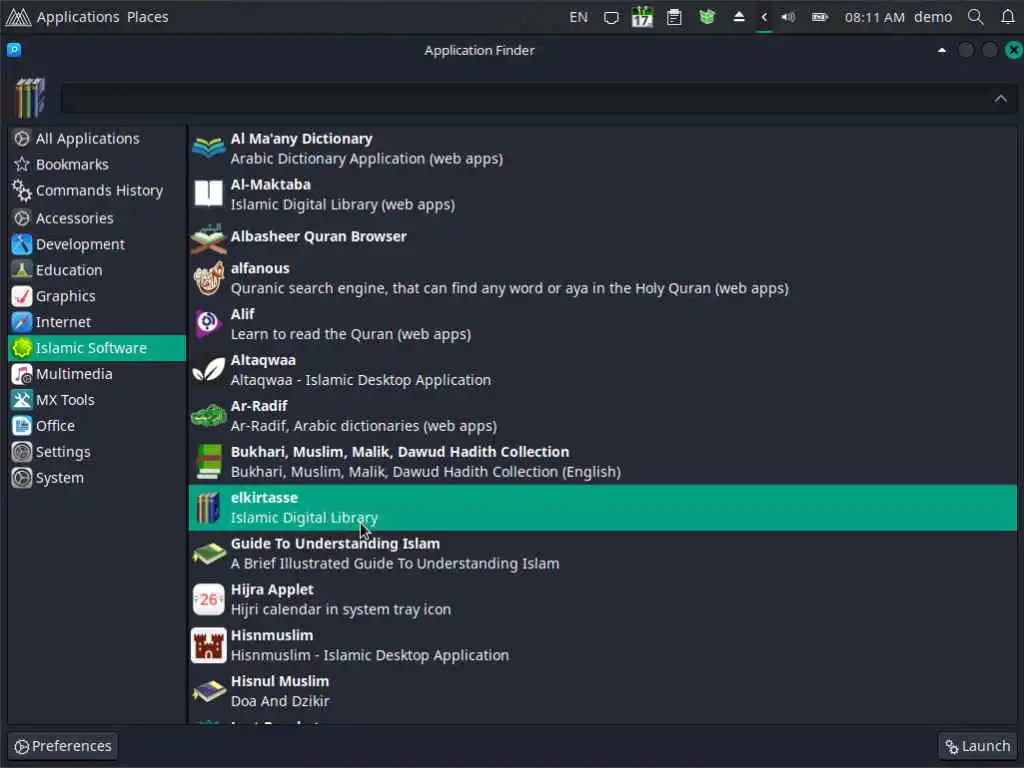Click 'Arabic Dictionary Application (web apps)' text
The height and width of the screenshot is (768, 1024).
[x=366, y=159]
